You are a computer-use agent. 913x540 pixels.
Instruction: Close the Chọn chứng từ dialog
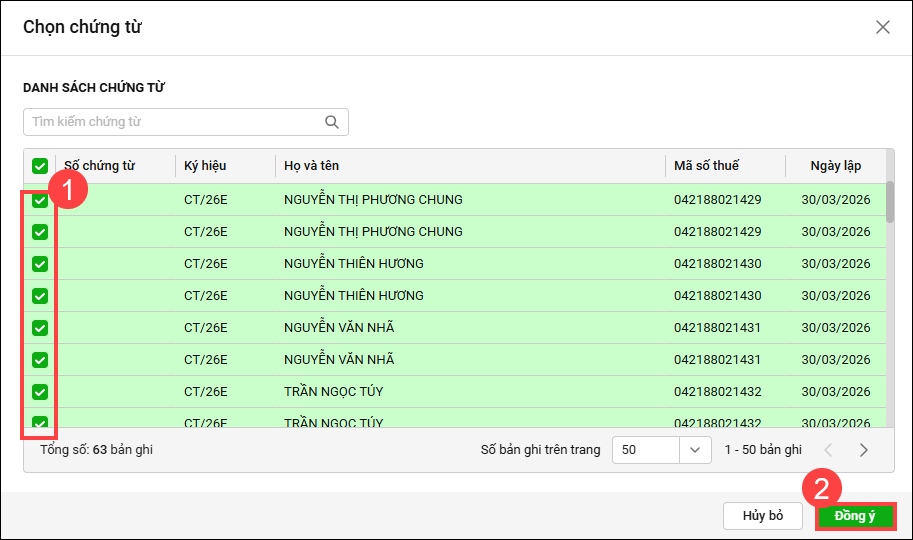click(x=882, y=27)
